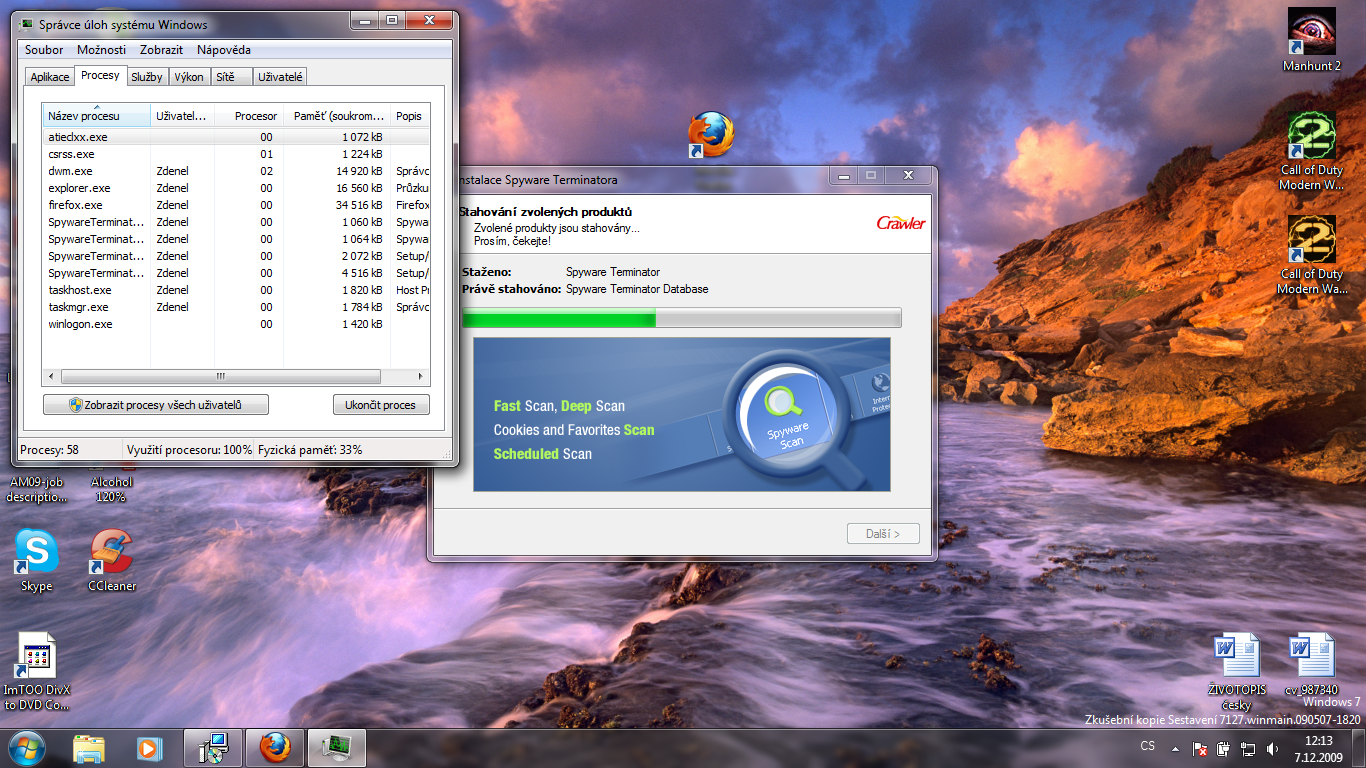1366x768 pixels.
Task: Select the Procesy tab
Action: click(x=100, y=75)
